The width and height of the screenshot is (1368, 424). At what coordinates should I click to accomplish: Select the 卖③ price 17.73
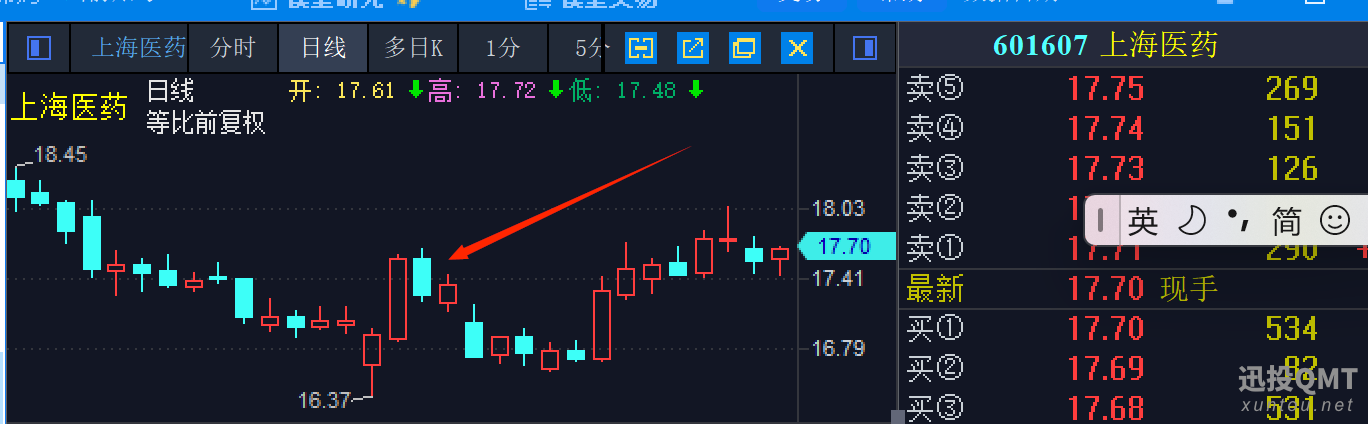(x=1106, y=169)
